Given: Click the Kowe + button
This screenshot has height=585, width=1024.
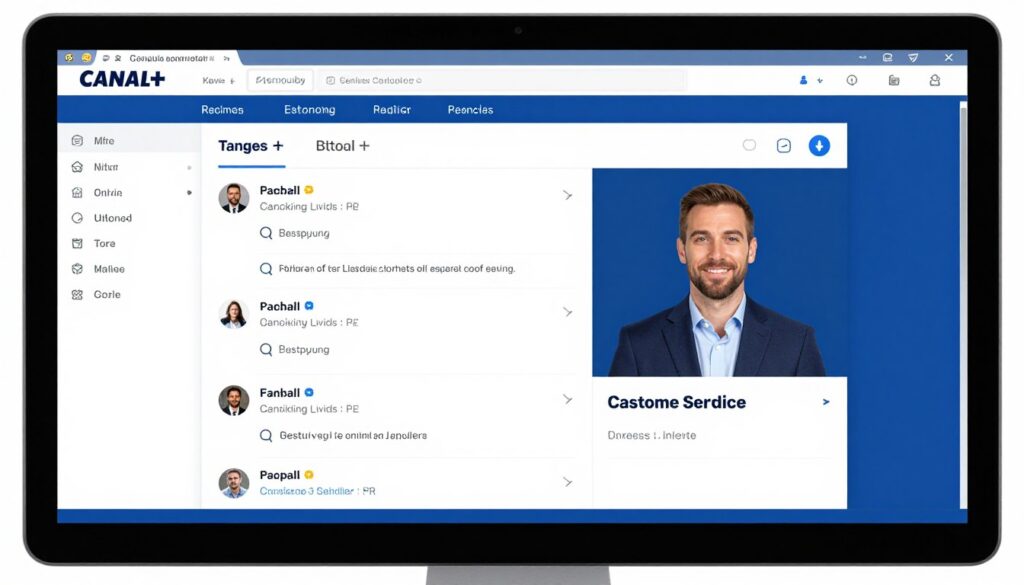Looking at the screenshot, I should (x=218, y=80).
